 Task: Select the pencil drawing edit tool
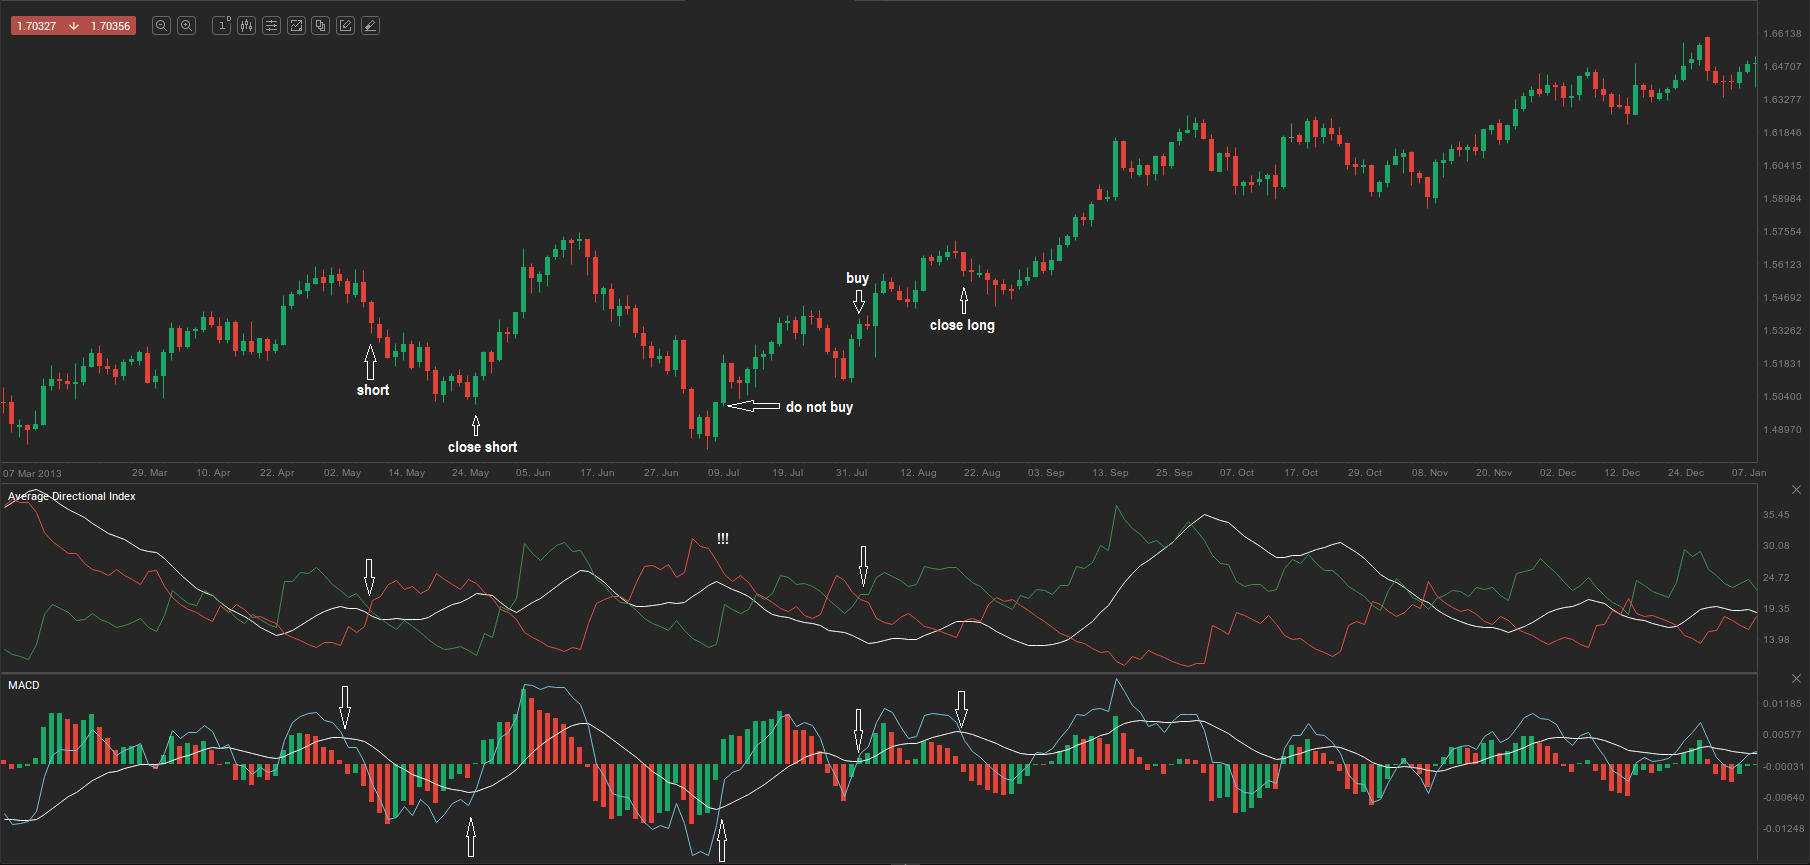pyautogui.click(x=345, y=26)
